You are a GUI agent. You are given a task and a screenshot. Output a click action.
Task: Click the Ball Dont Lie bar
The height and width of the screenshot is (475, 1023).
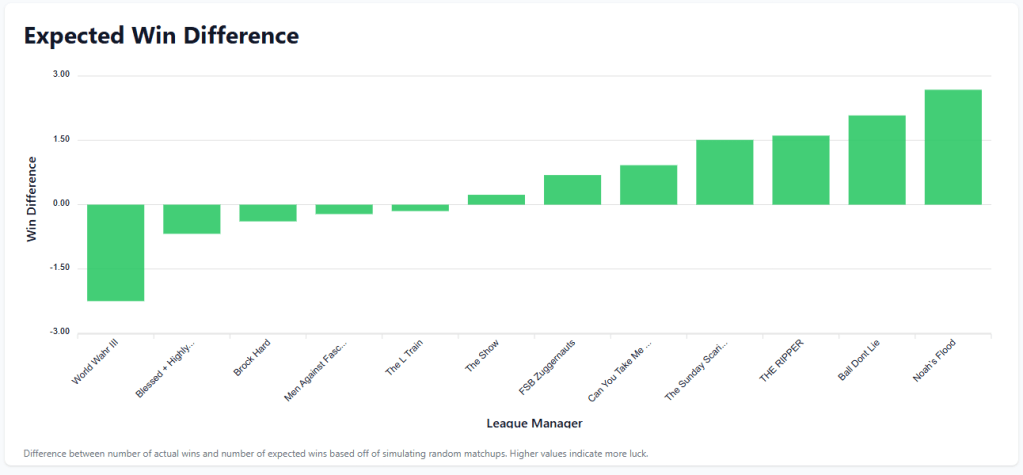(x=877, y=160)
